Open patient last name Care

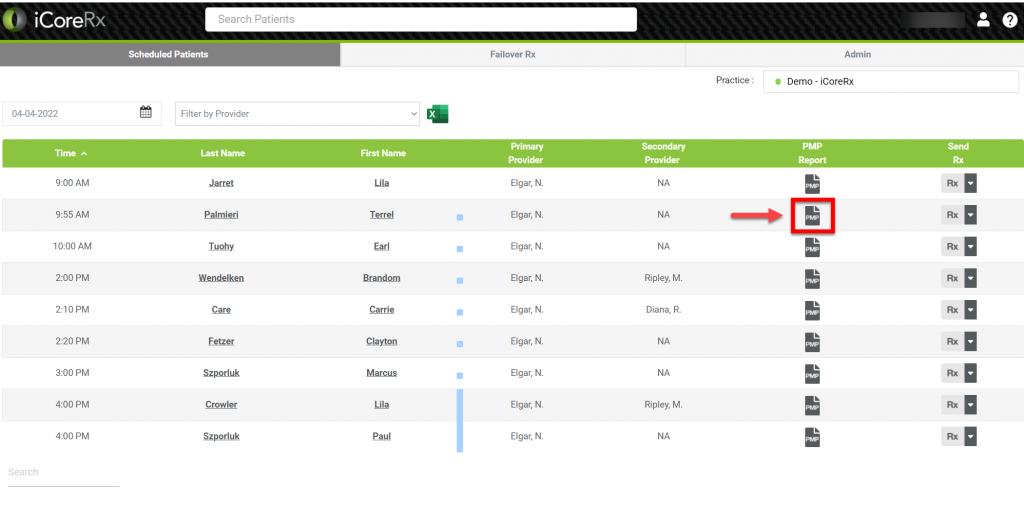(221, 310)
